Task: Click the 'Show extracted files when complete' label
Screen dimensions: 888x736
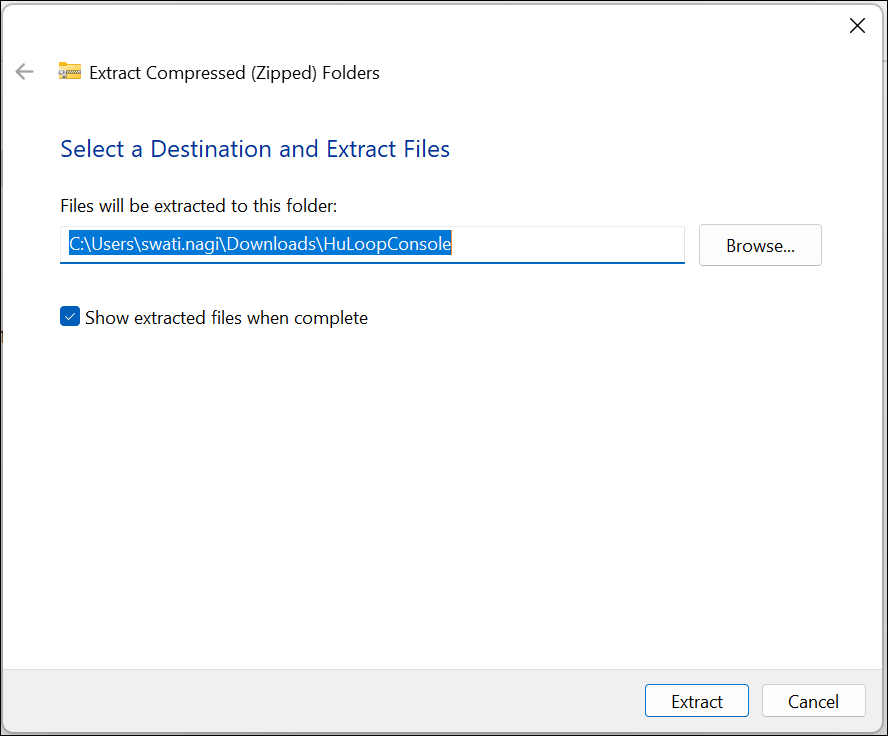Action: 226,318
